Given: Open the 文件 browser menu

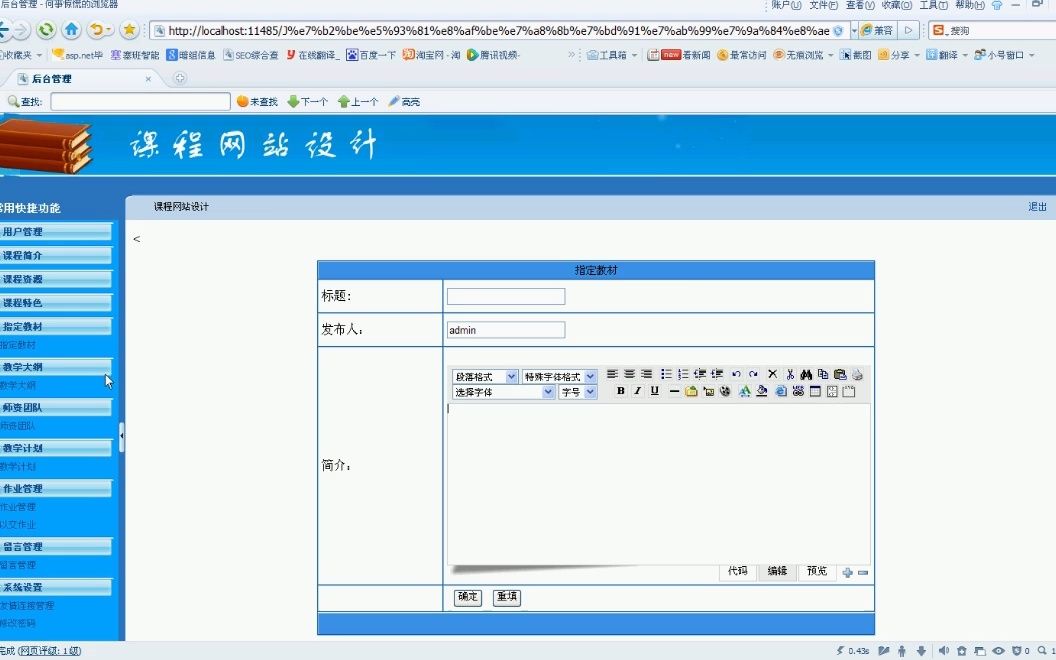Looking at the screenshot, I should (x=823, y=5).
